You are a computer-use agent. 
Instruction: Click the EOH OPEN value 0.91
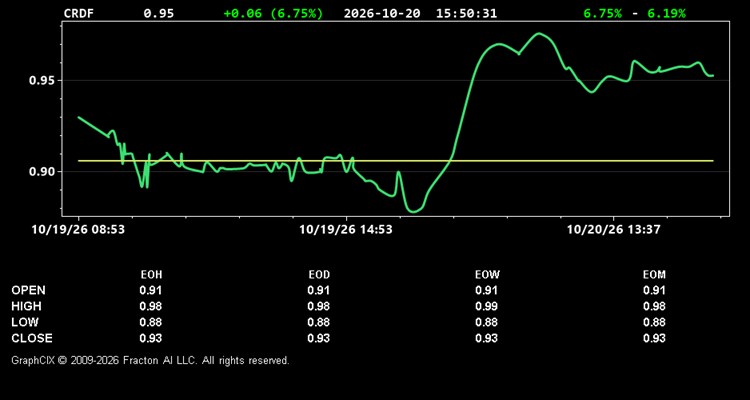point(151,290)
